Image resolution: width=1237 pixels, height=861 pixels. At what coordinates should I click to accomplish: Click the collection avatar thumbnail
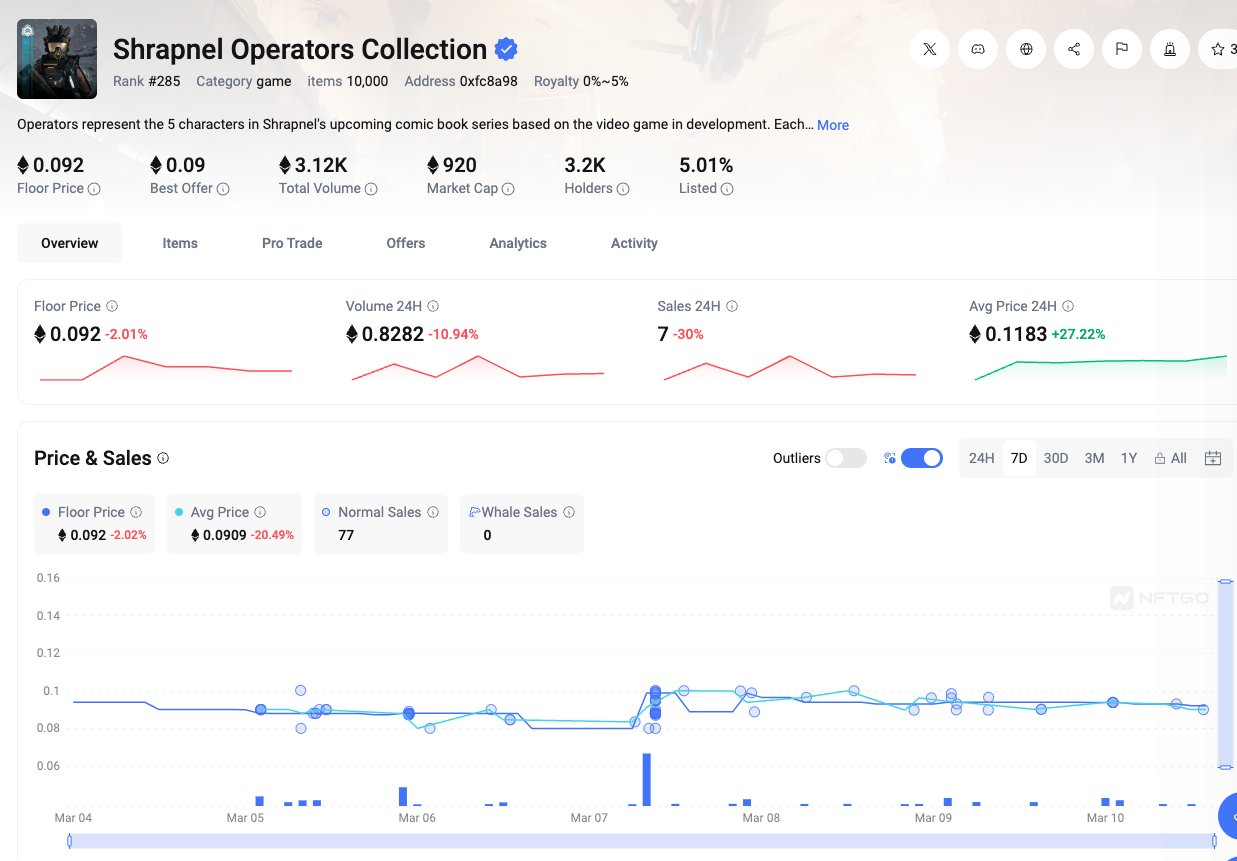pos(57,59)
